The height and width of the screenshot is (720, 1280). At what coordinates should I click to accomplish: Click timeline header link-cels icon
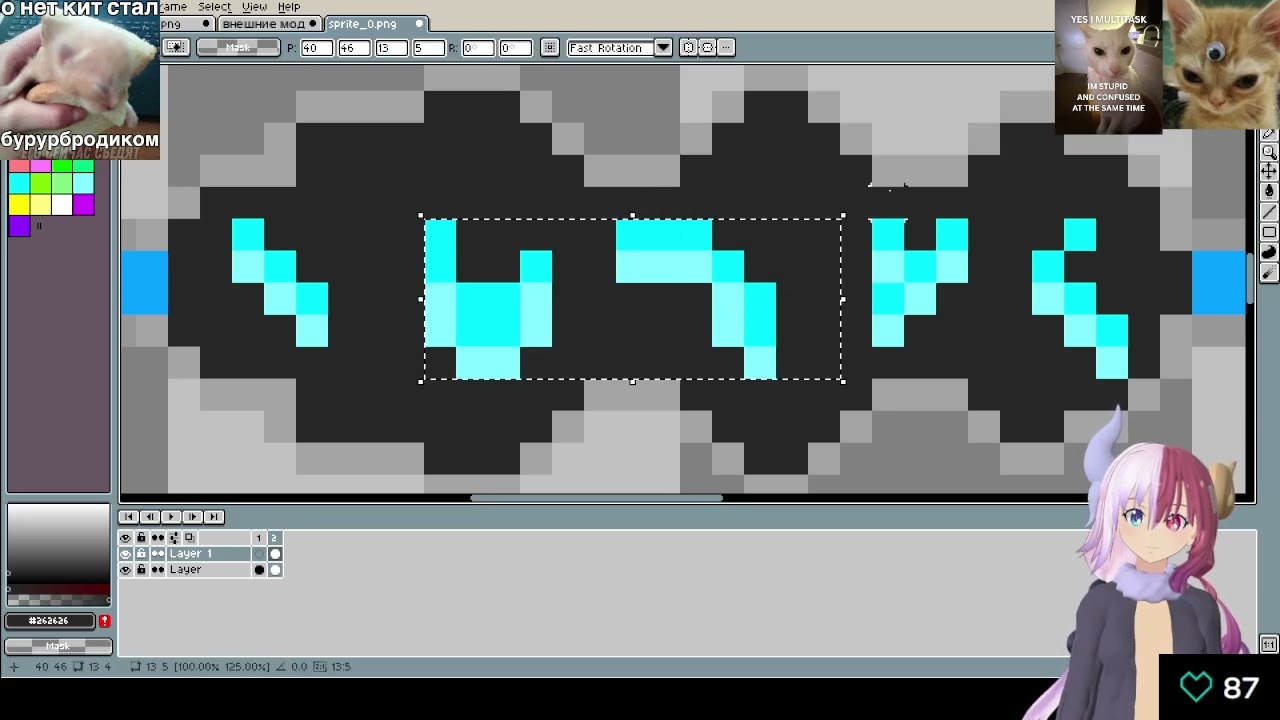[174, 538]
